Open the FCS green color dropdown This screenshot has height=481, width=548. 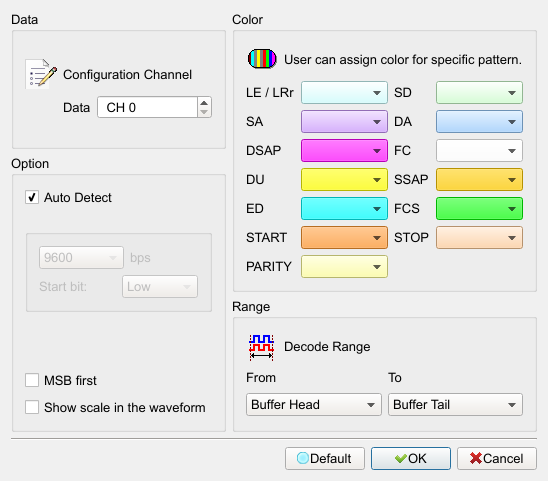[x=479, y=209]
